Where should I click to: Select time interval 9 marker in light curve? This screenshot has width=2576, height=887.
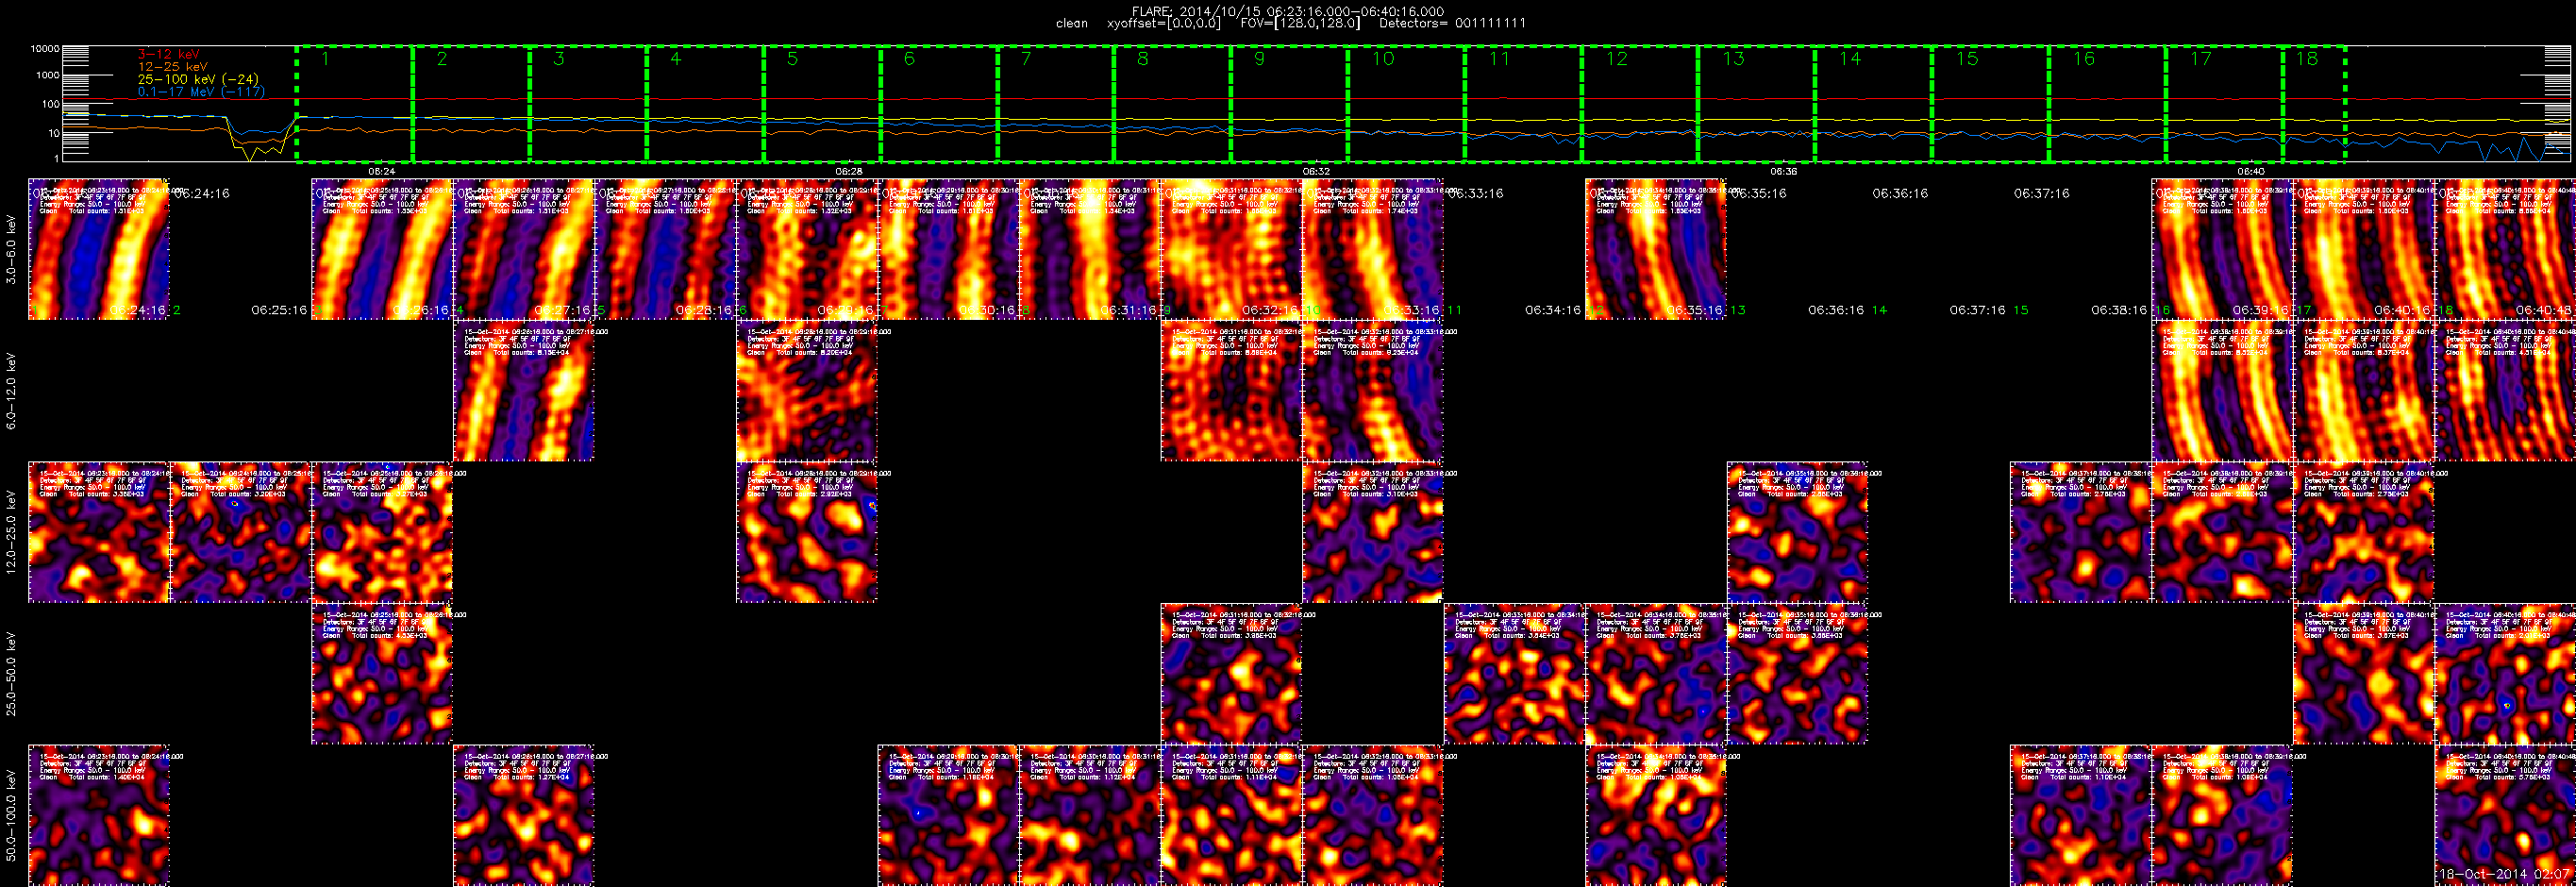pyautogui.click(x=1260, y=59)
